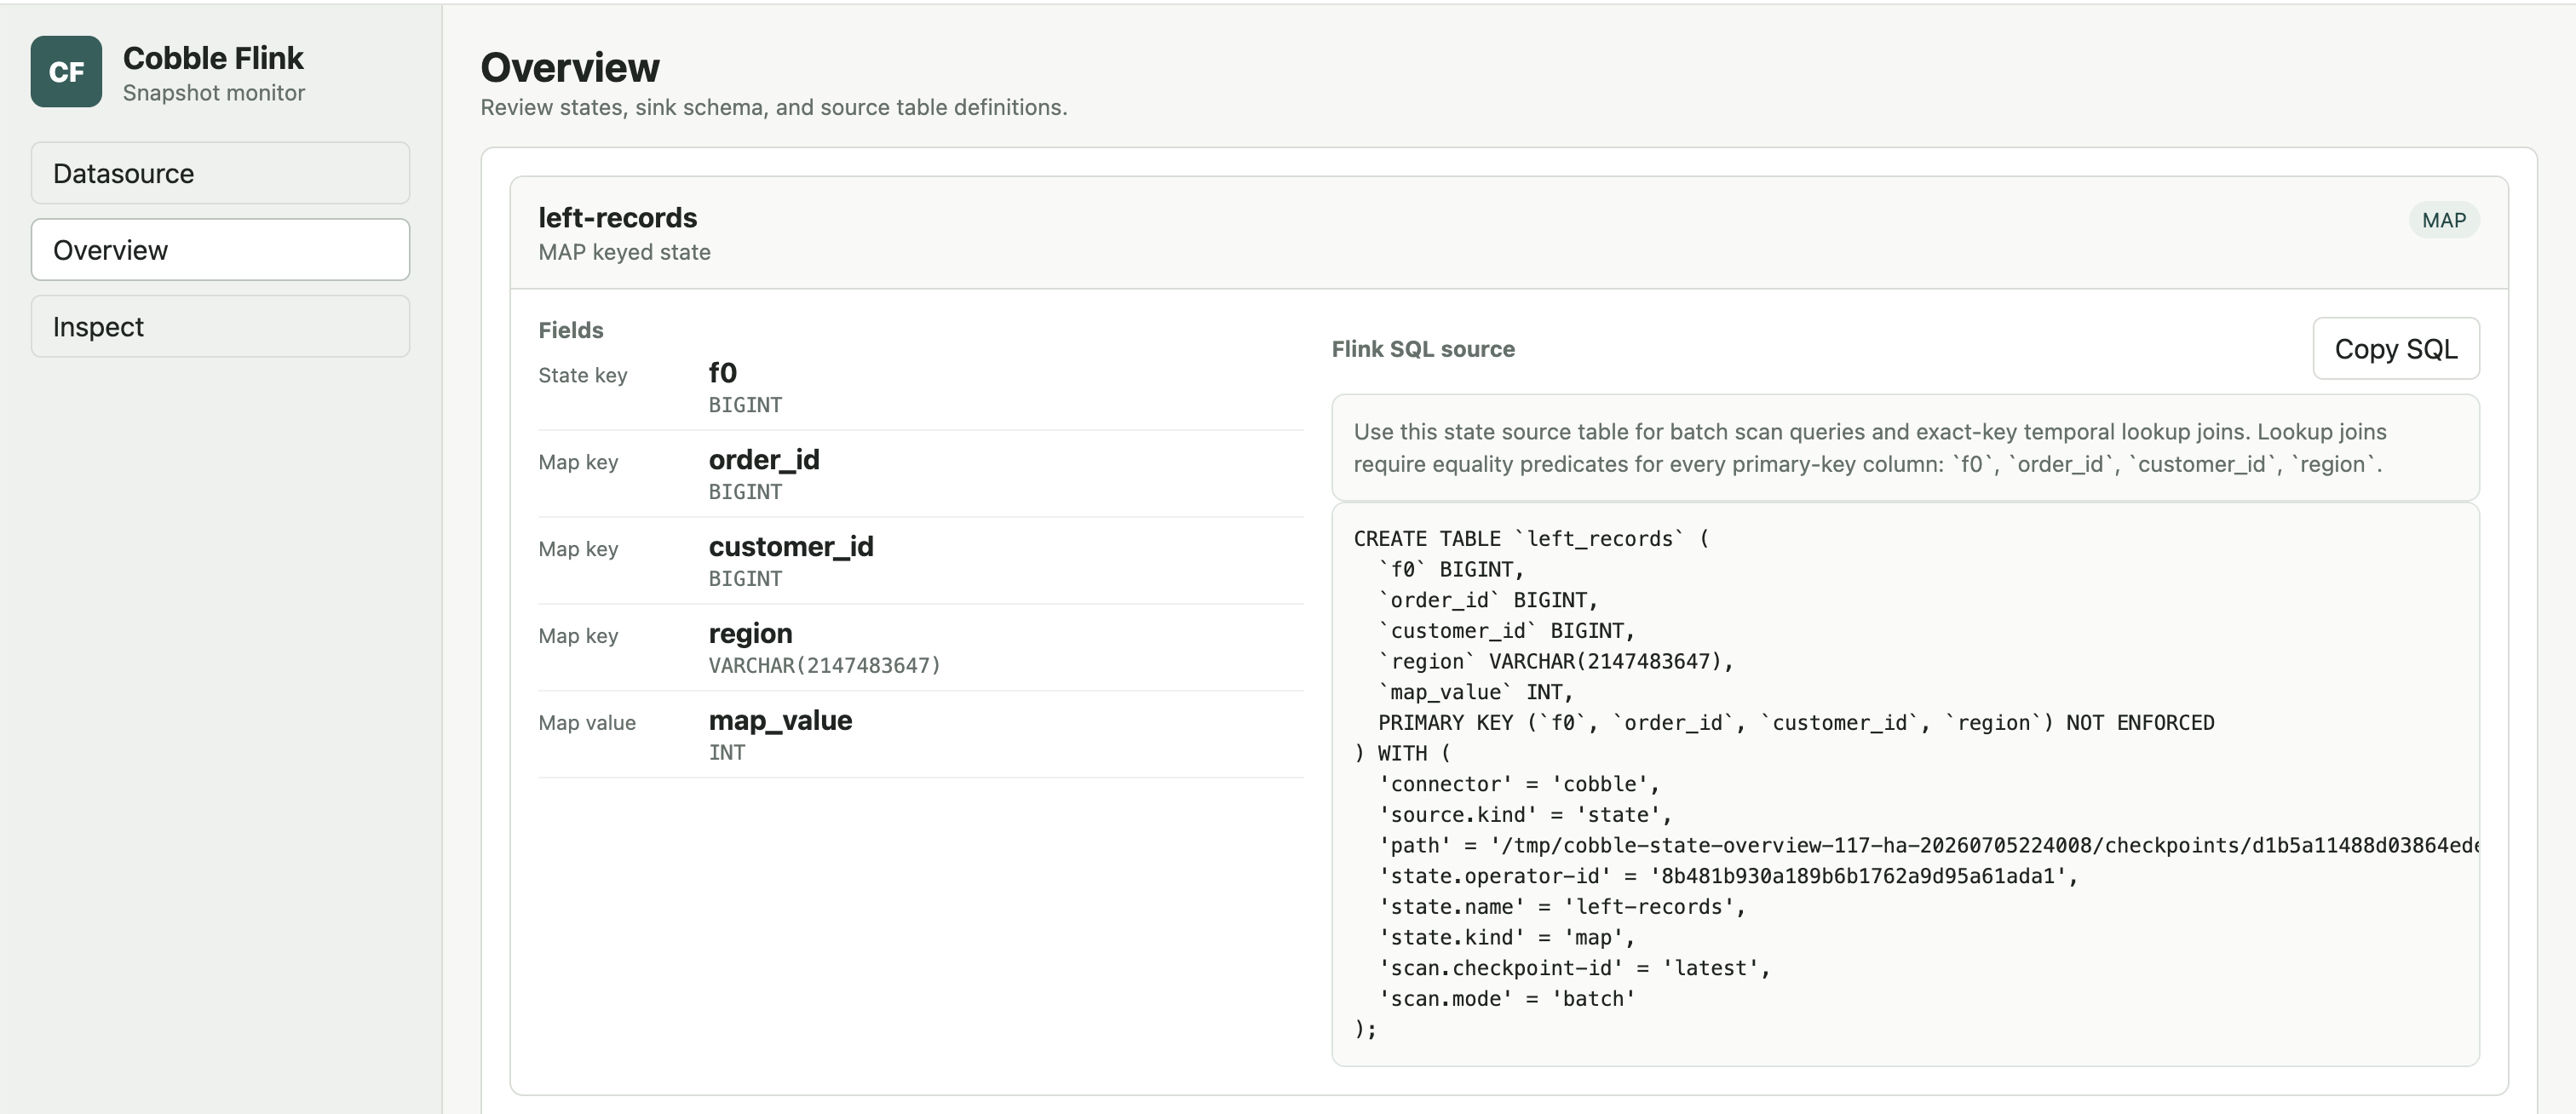Screen dimensions: 2576x1114
Task: Click the INT type under map_value
Action: coord(727,753)
